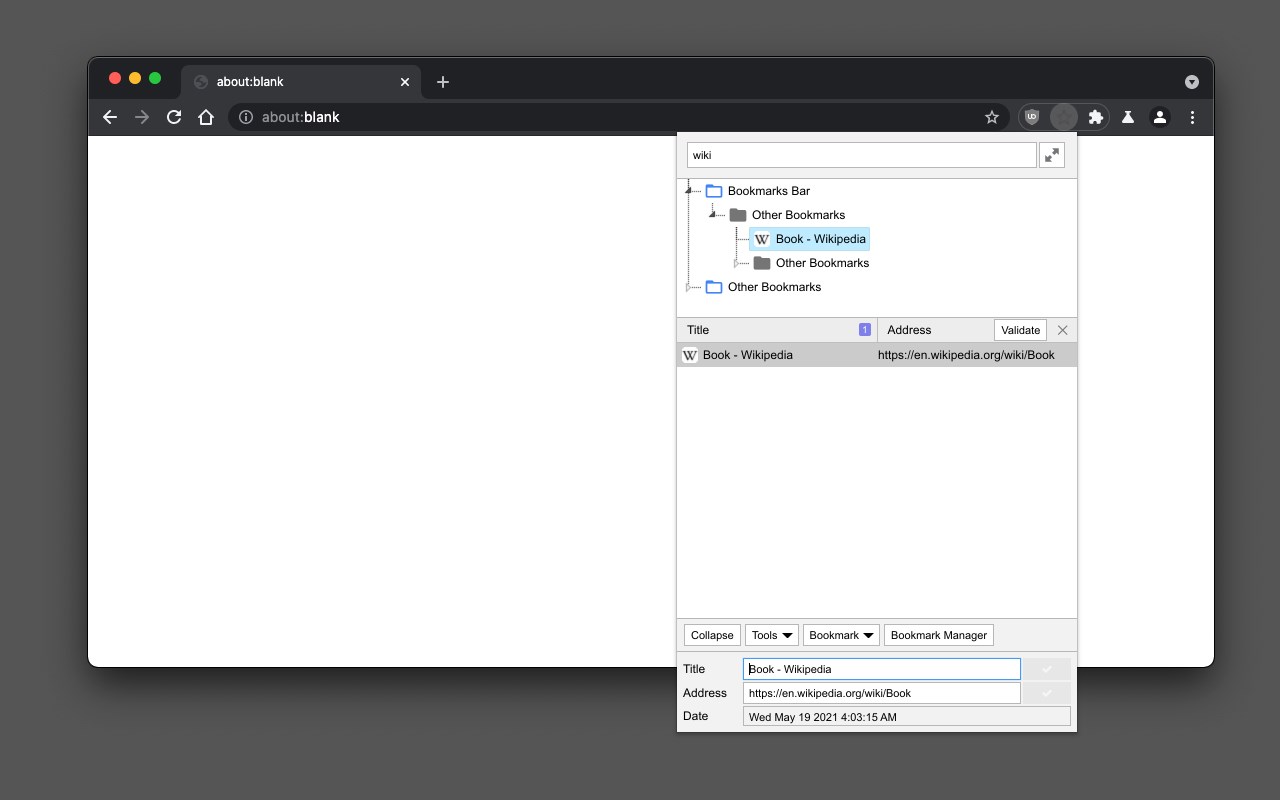This screenshot has width=1280, height=800.
Task: Open the Chrome three-dot menu
Action: 1192,117
